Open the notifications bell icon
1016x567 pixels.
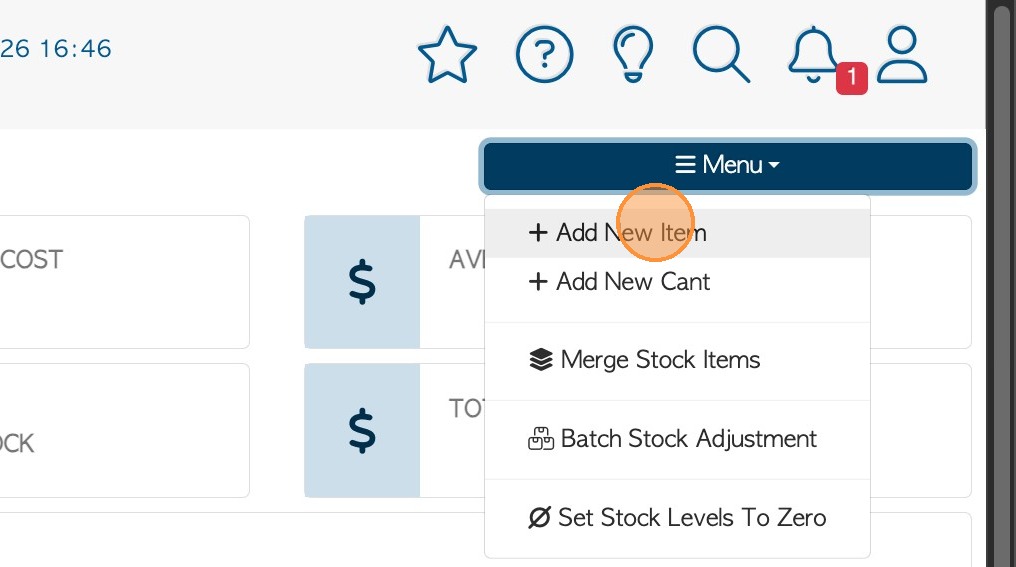click(x=811, y=52)
